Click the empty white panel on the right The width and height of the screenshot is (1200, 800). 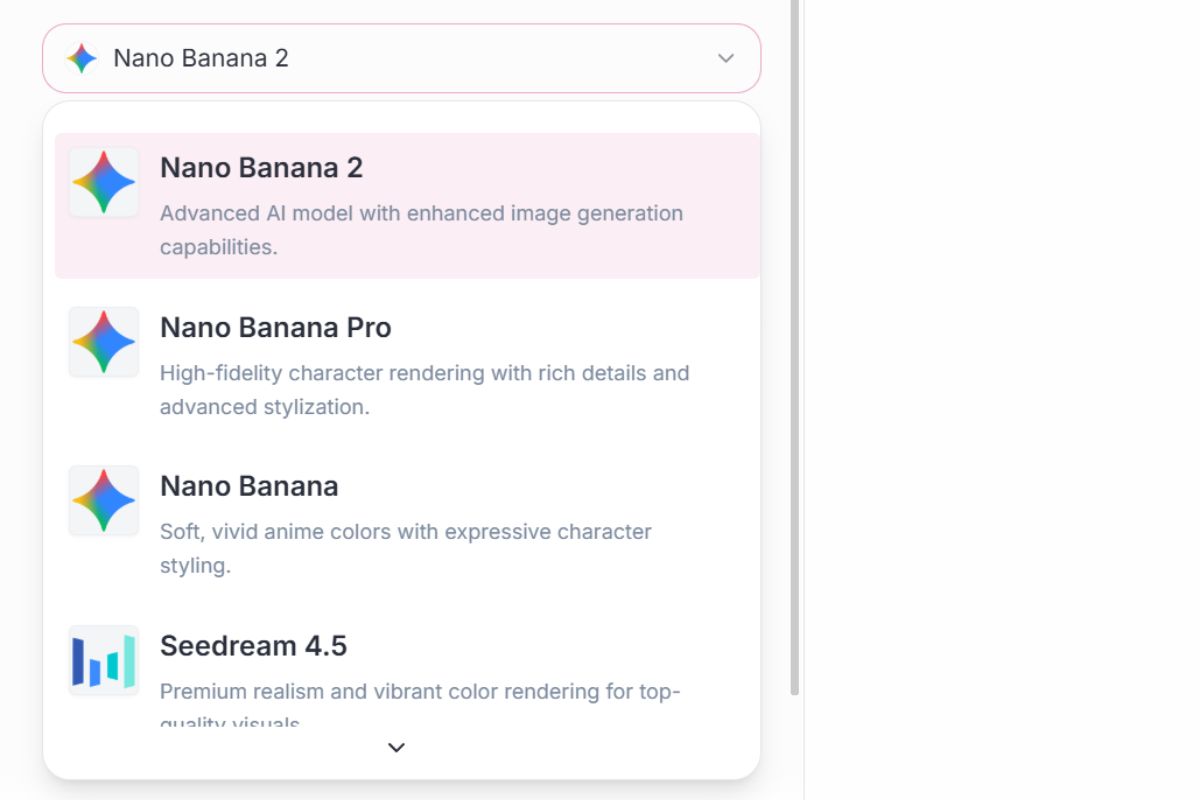pyautogui.click(x=1002, y=400)
